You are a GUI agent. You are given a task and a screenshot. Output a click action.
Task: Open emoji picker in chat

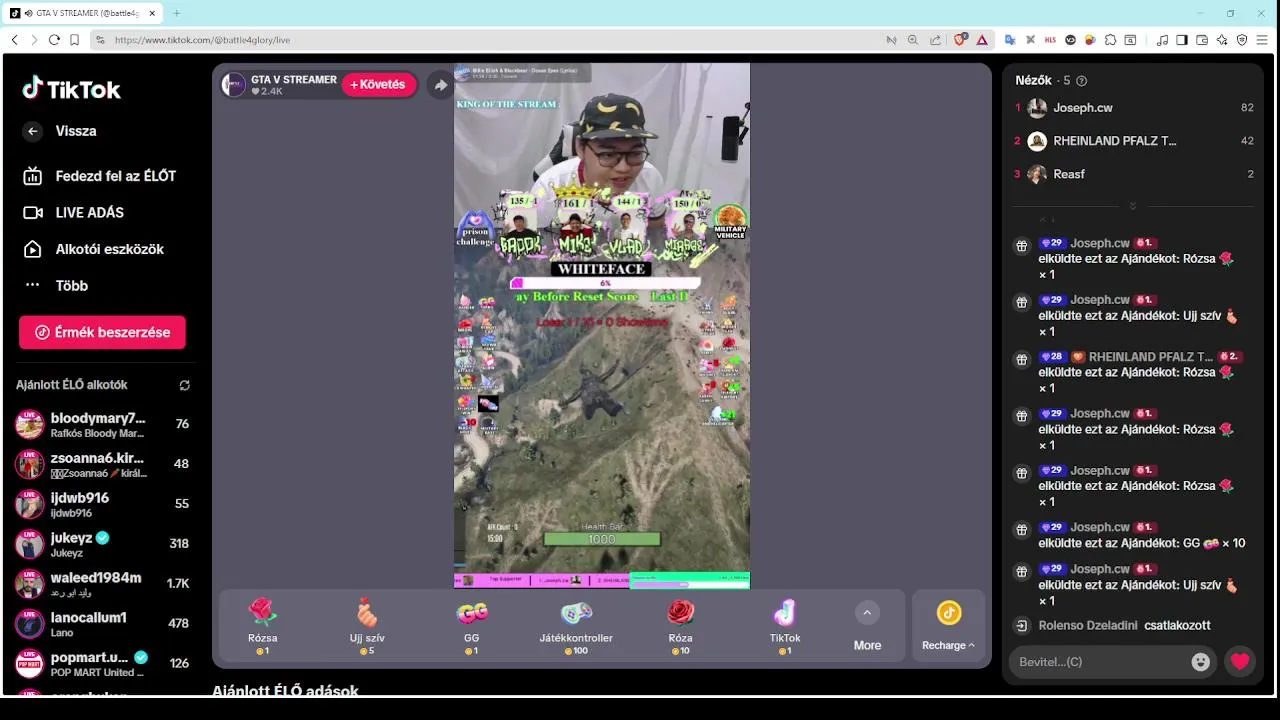tap(1201, 662)
